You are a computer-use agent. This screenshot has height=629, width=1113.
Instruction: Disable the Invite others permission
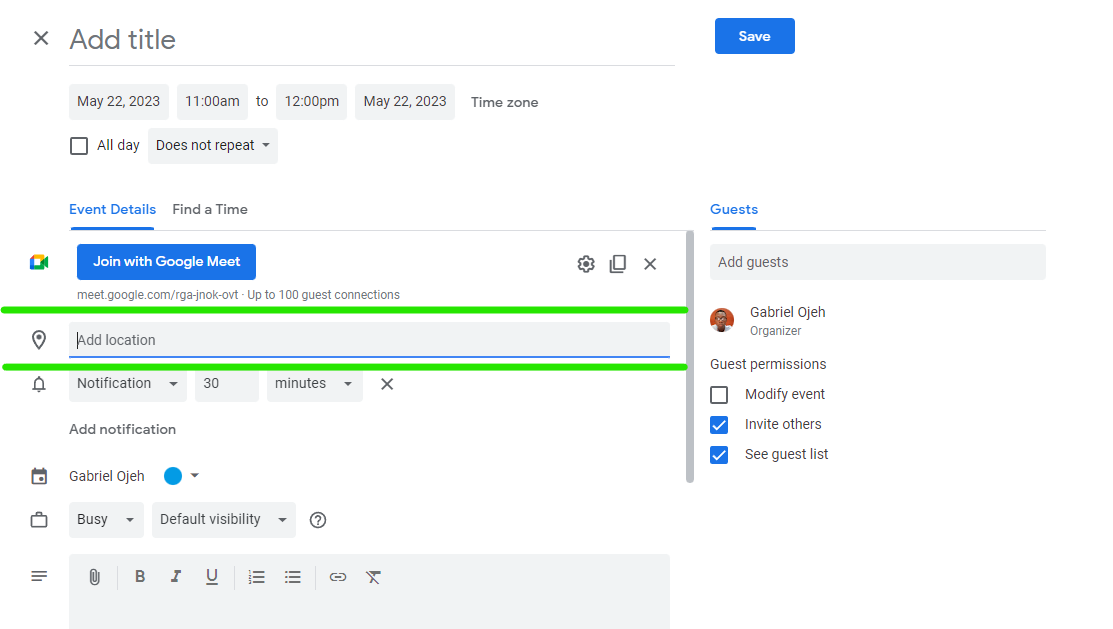click(x=718, y=424)
